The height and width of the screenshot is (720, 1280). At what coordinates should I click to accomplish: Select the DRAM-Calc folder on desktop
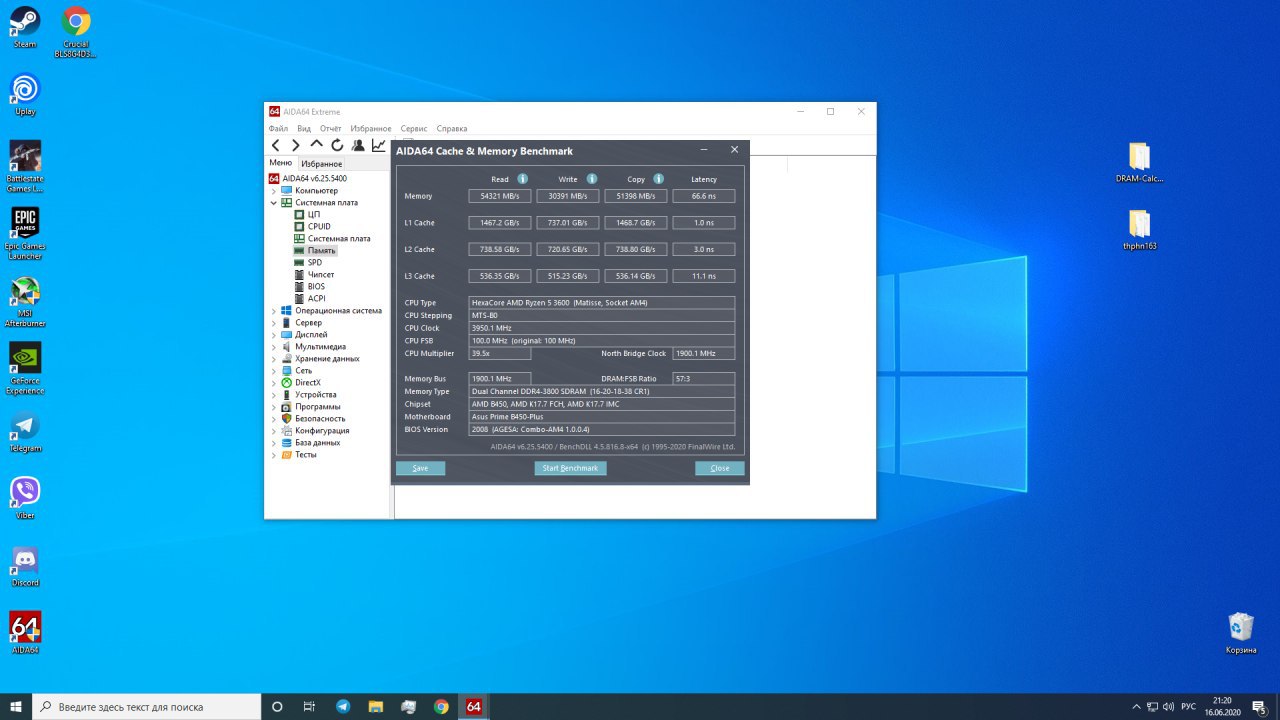(x=1139, y=163)
